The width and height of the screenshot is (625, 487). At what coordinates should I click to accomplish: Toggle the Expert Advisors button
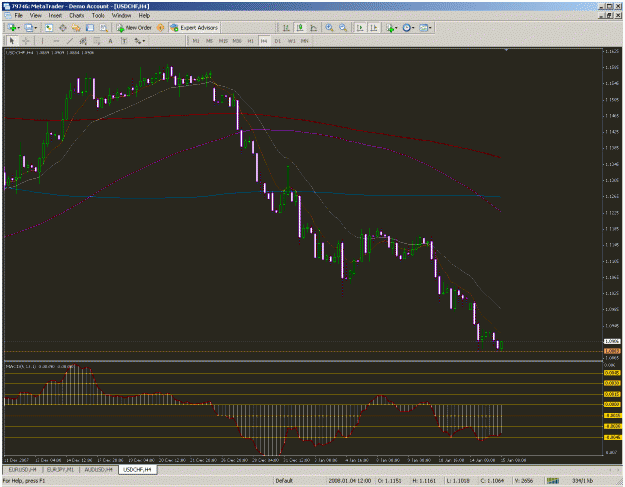(x=194, y=27)
